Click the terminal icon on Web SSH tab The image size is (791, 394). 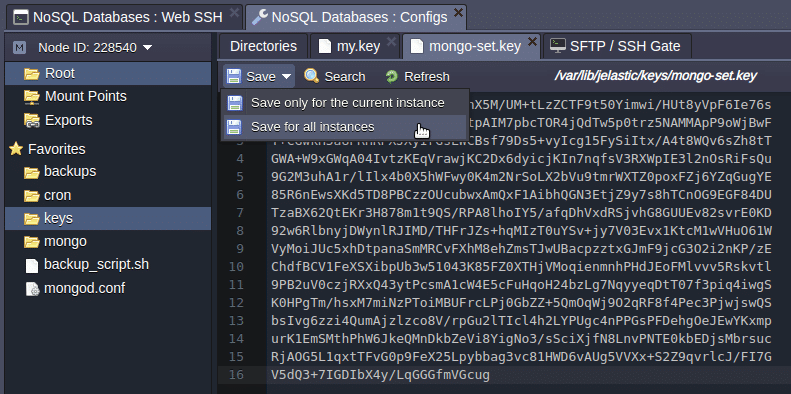[21, 18]
